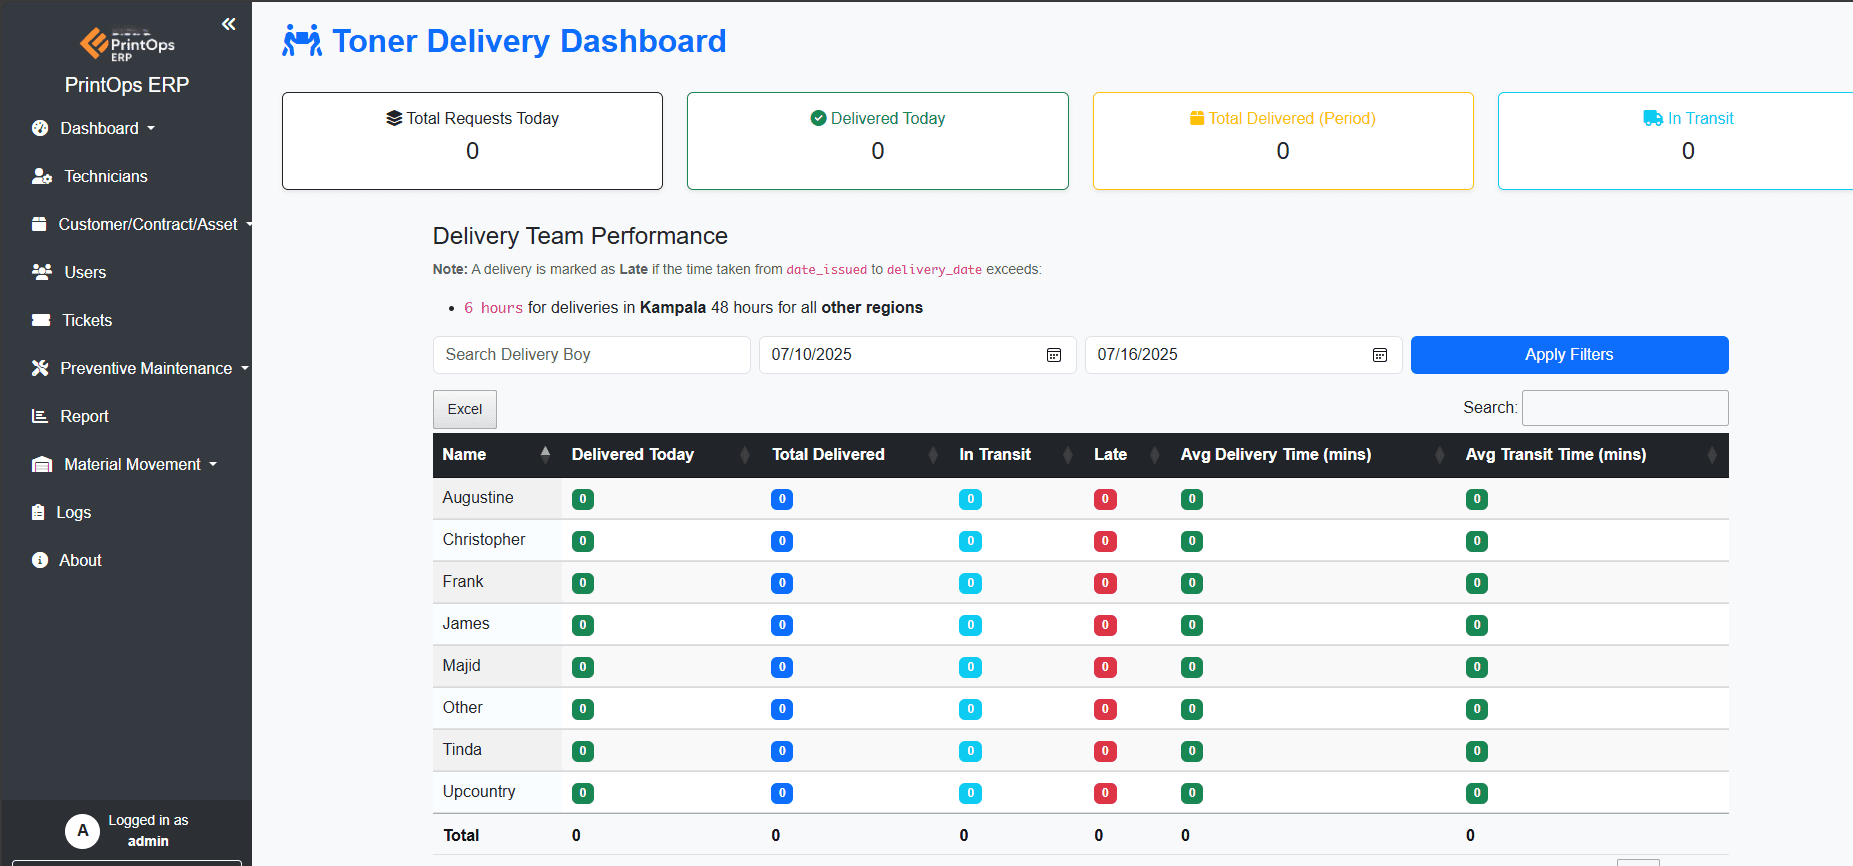Open calendar picker for end date 07/16/2025
1853x866 pixels.
[x=1380, y=355]
